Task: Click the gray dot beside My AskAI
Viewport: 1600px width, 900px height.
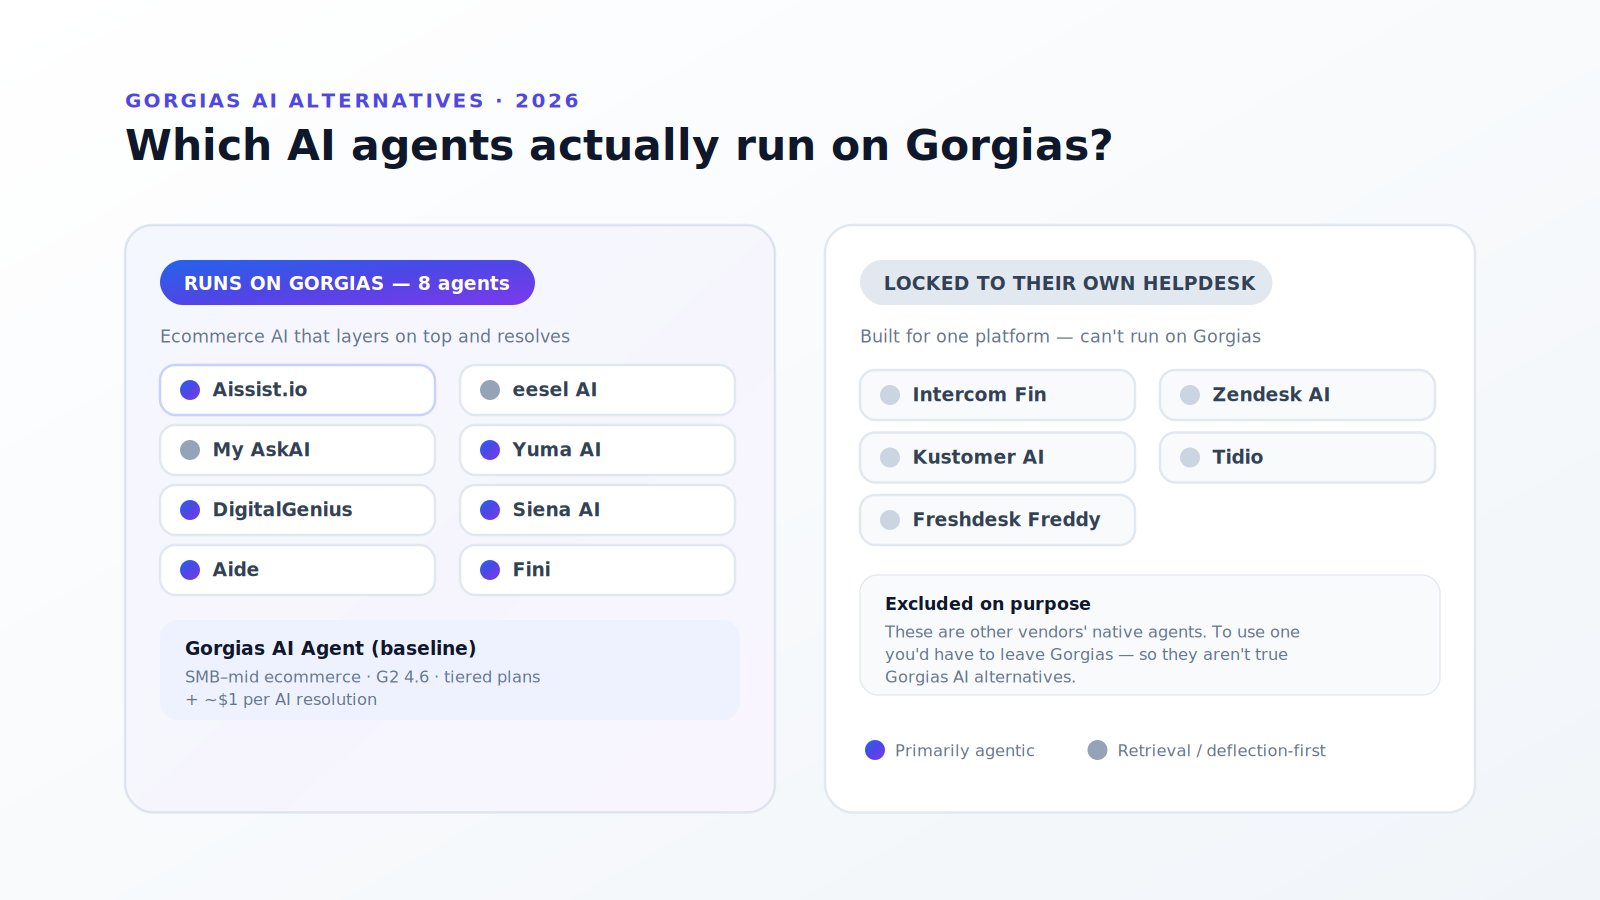Action: [190, 450]
